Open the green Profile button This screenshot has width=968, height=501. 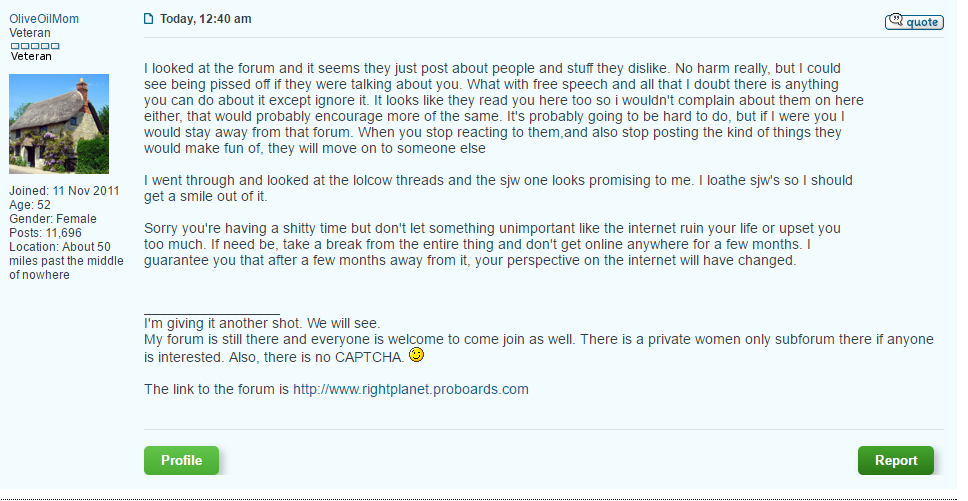182,460
